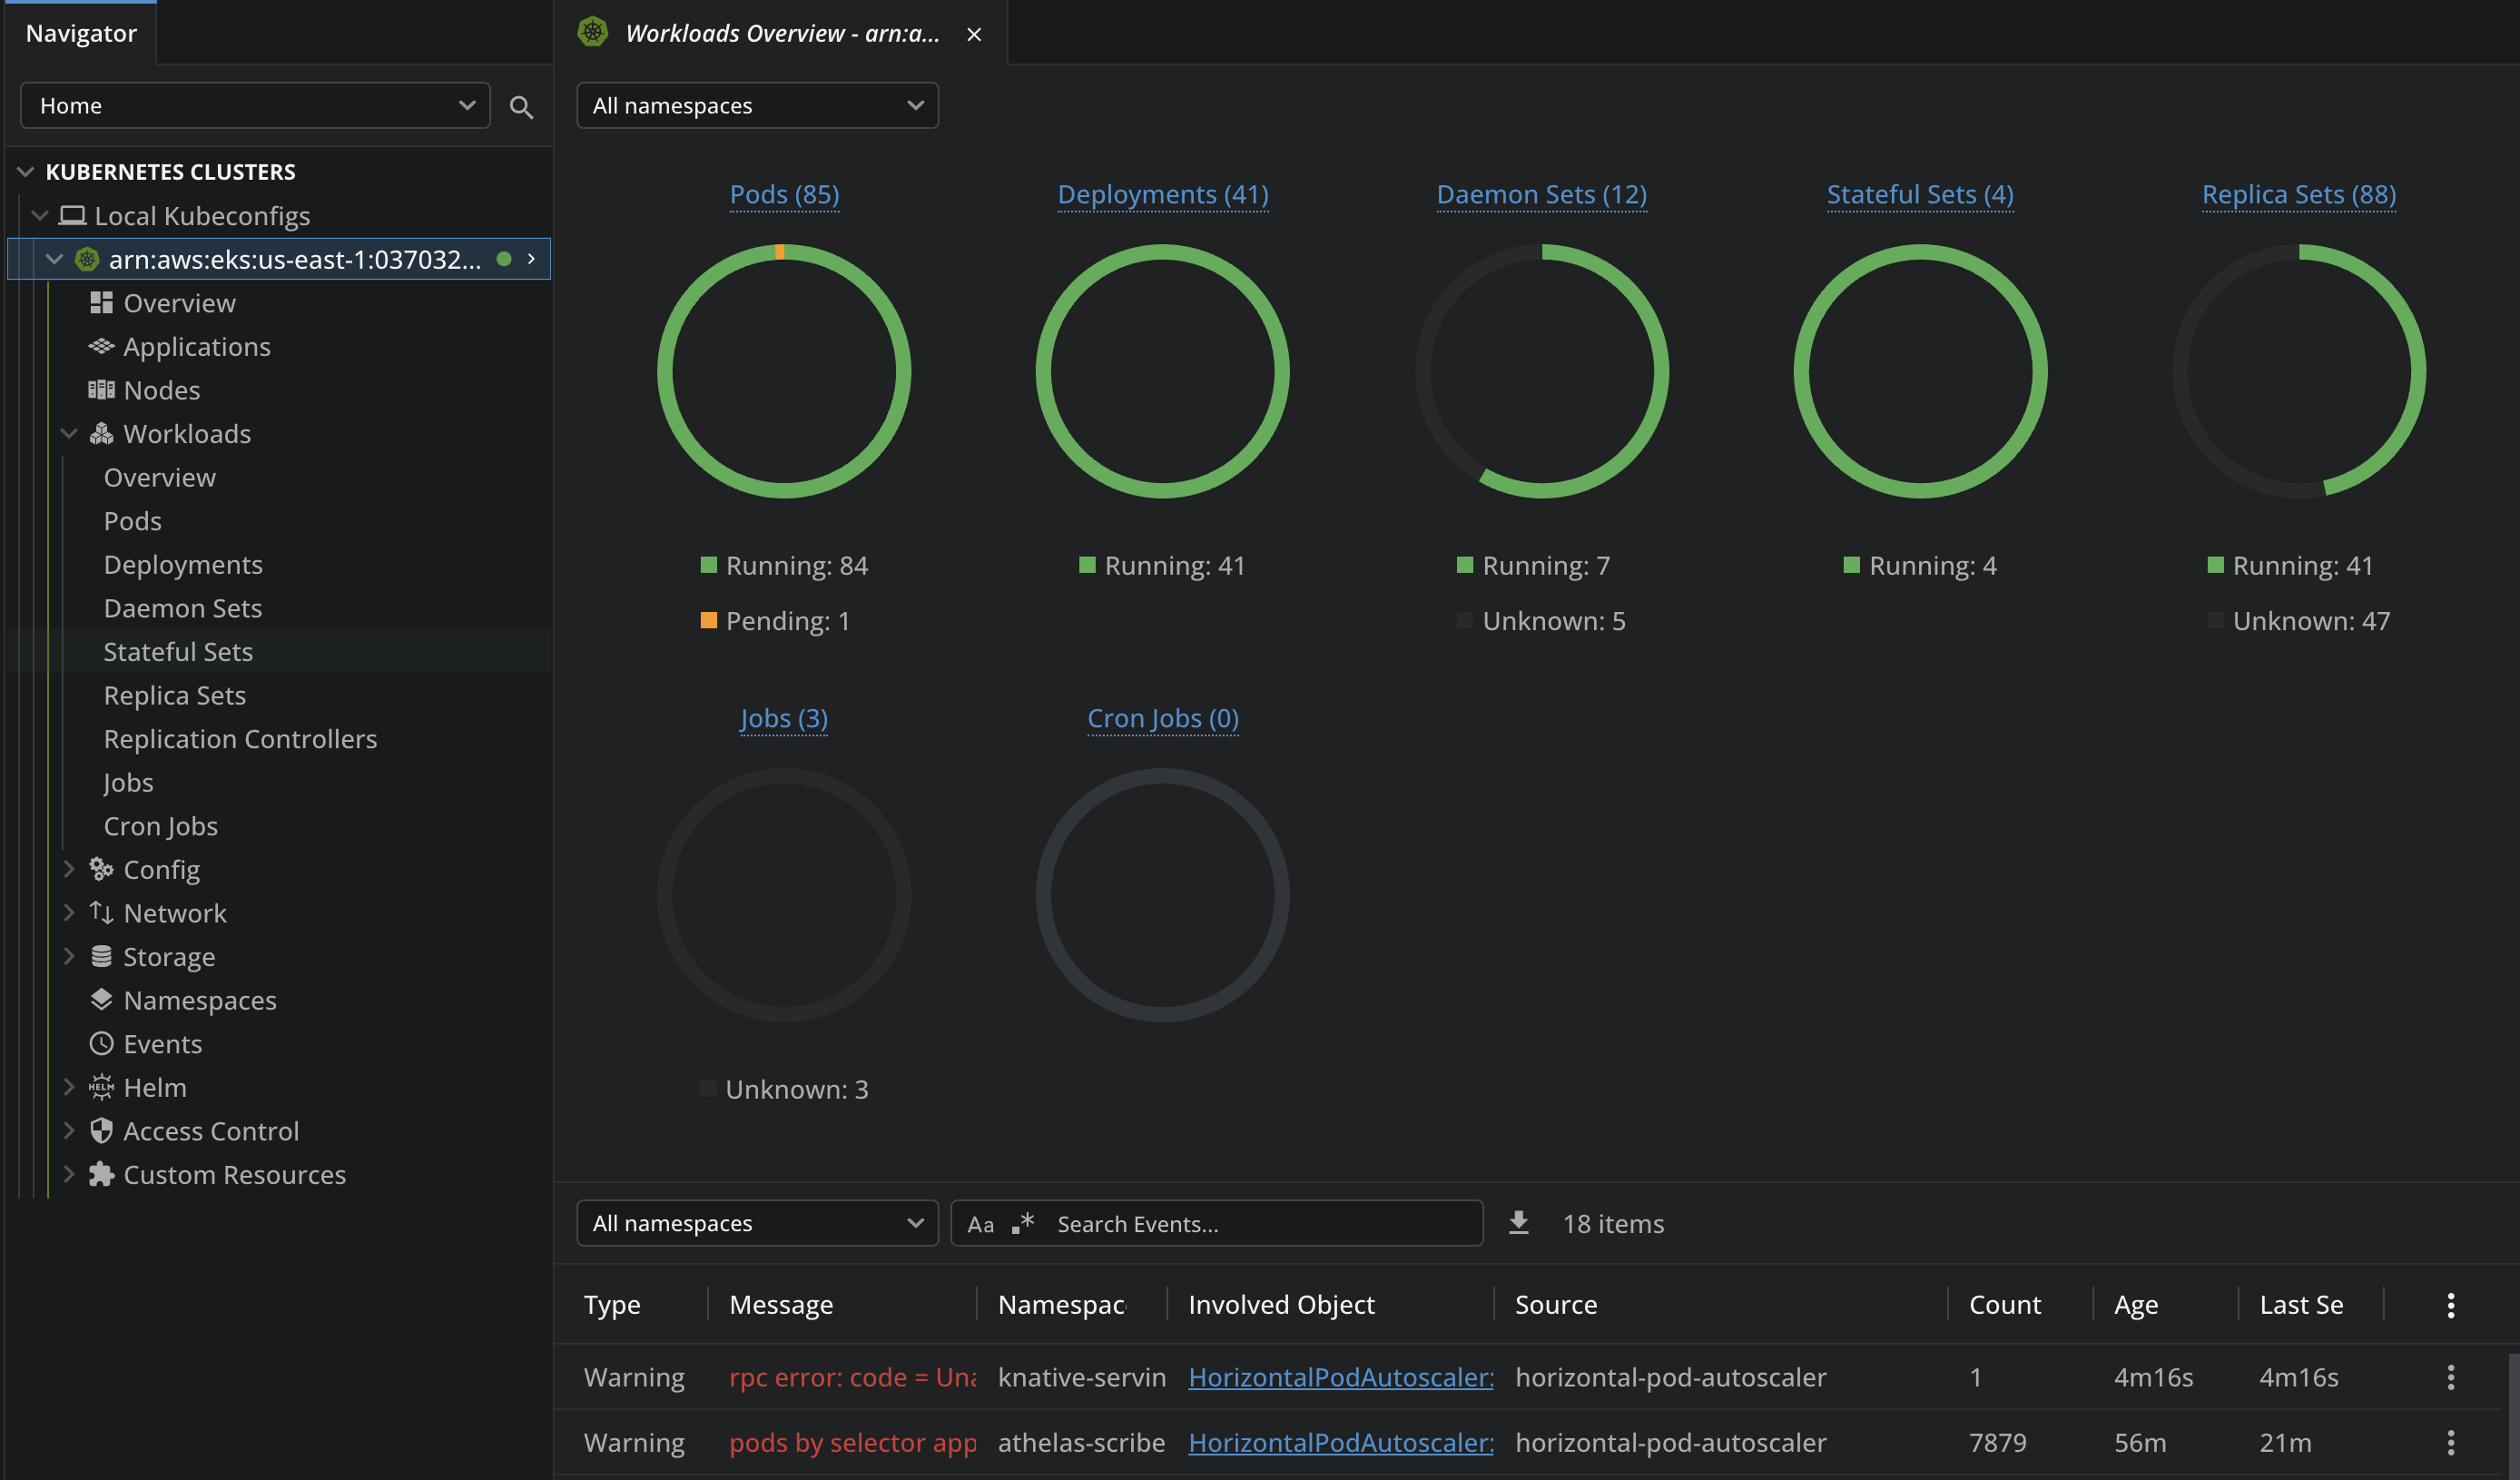Image resolution: width=2520 pixels, height=1480 pixels.
Task: Expand the Access Control tree node
Action: (x=69, y=1130)
